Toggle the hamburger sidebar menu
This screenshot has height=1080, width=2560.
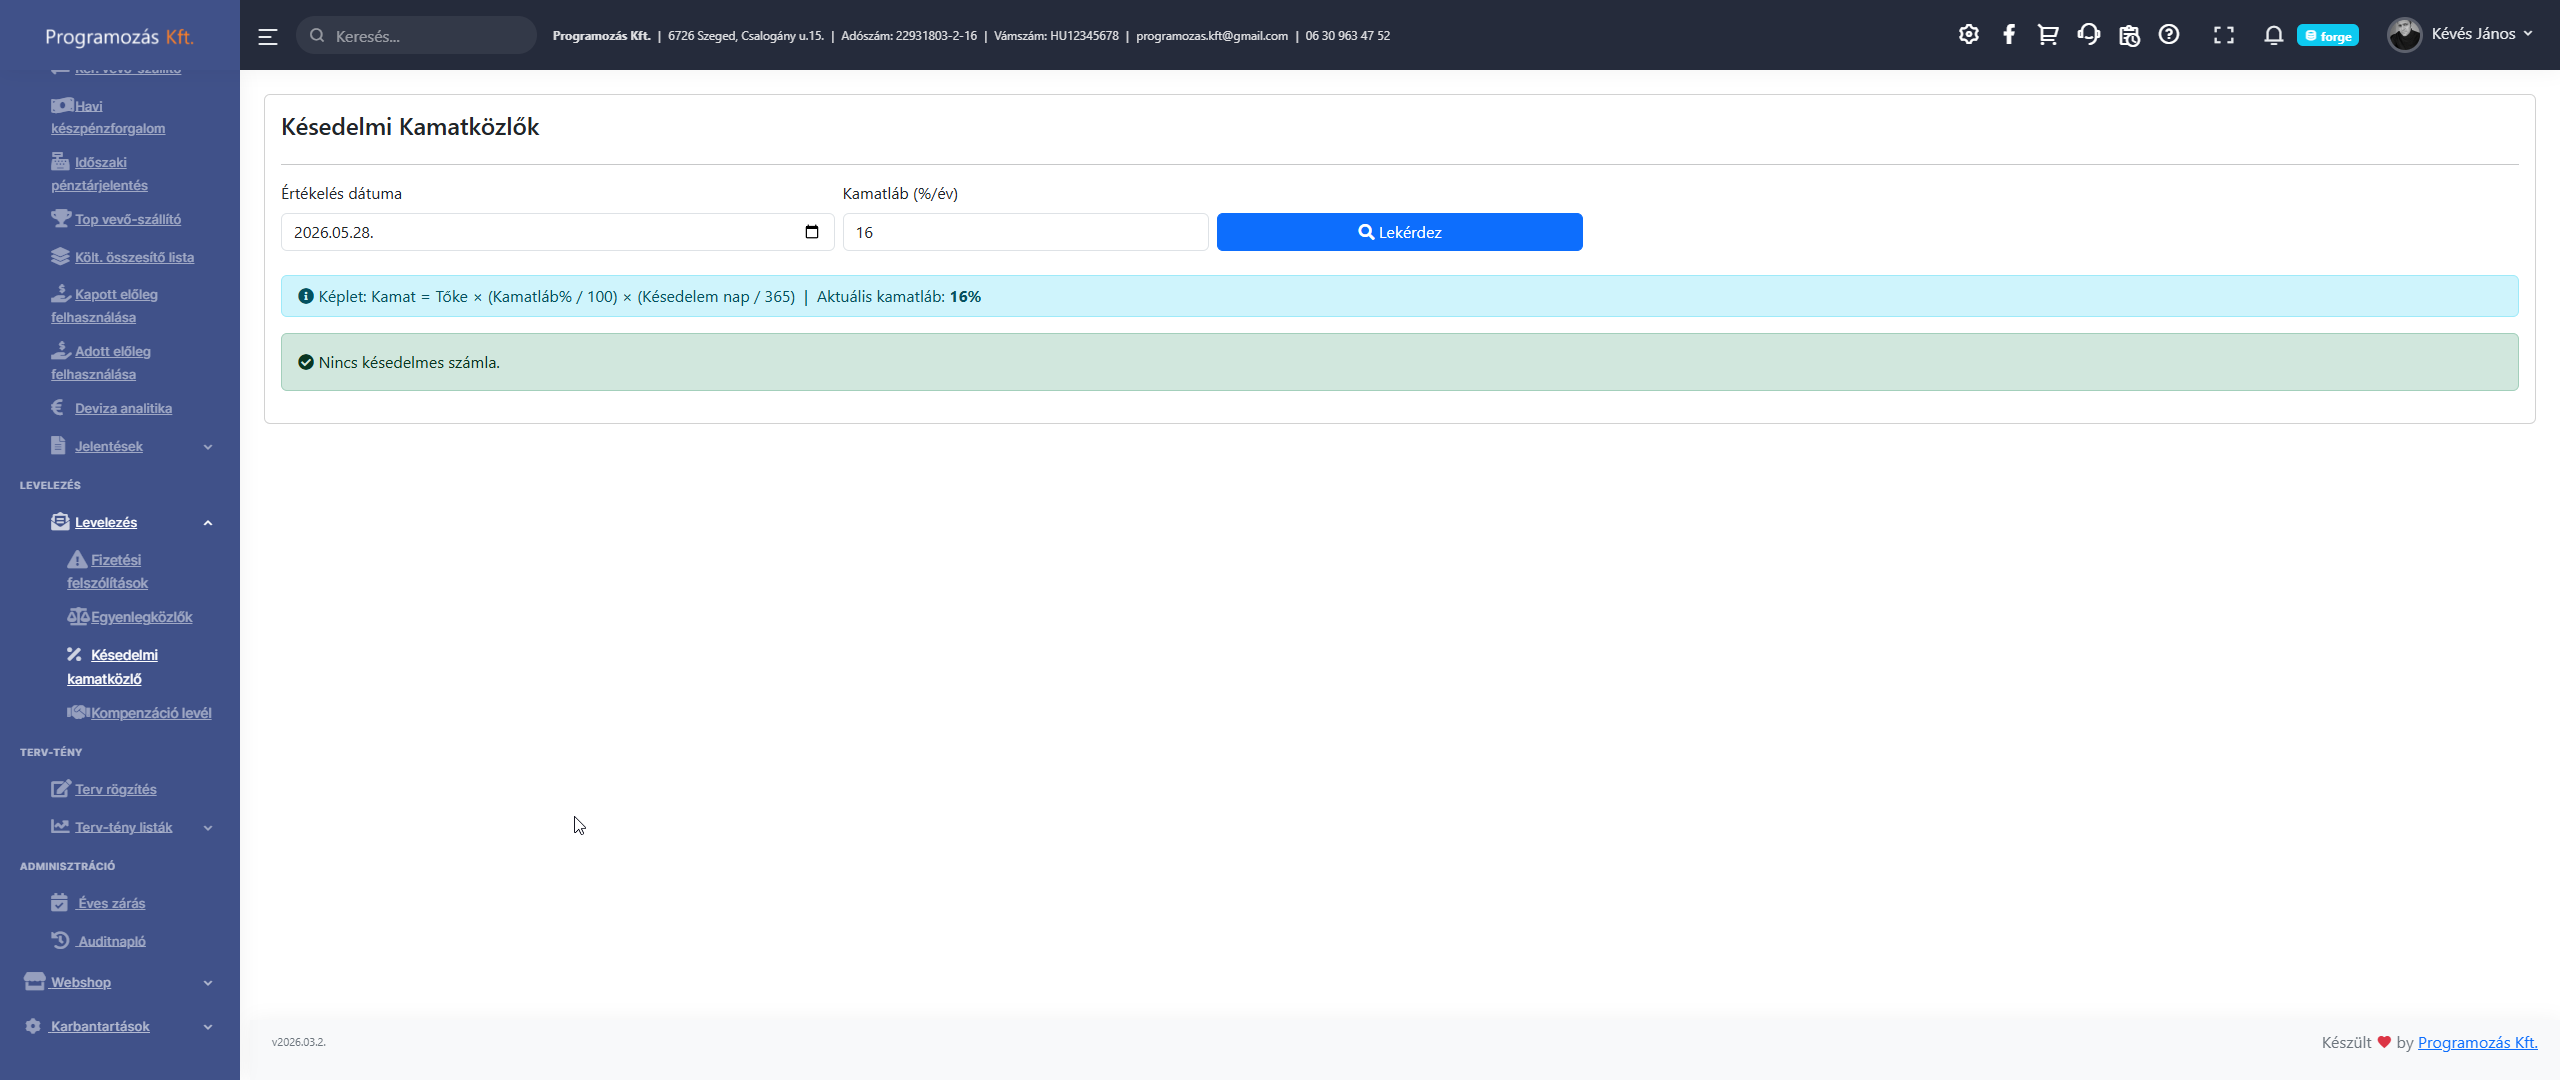pos(267,37)
